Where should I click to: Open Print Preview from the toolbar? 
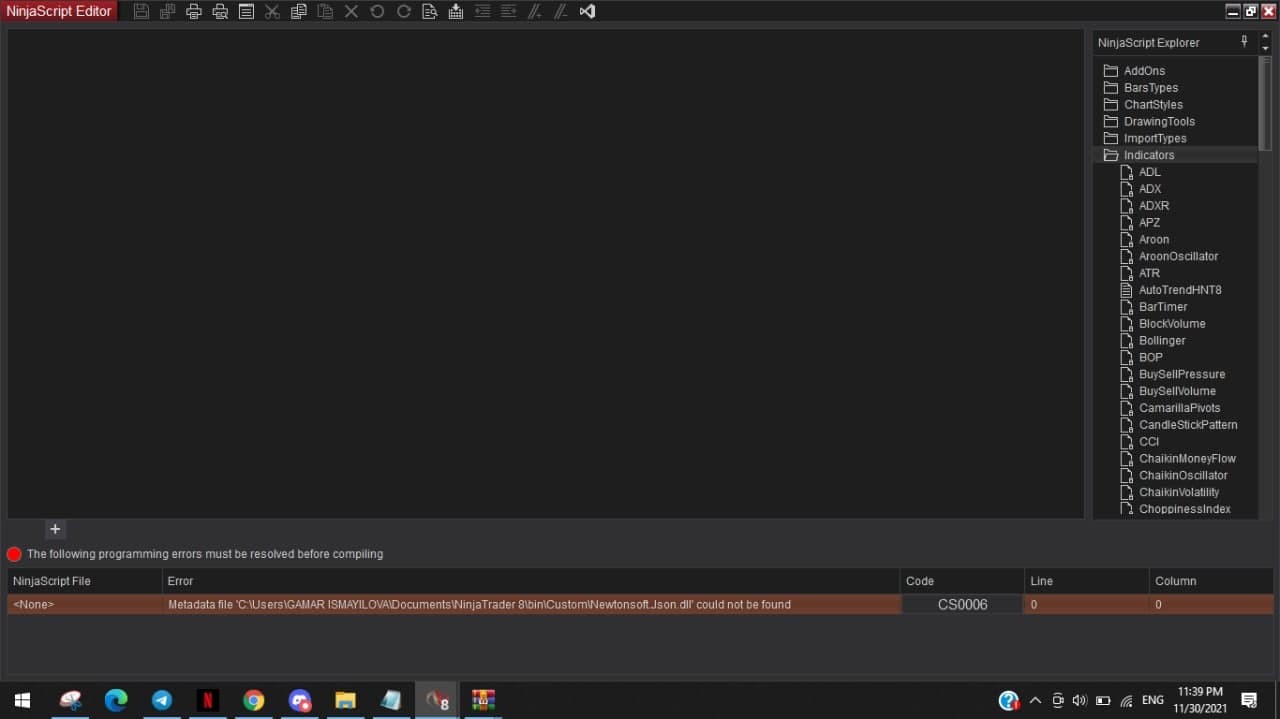point(220,11)
